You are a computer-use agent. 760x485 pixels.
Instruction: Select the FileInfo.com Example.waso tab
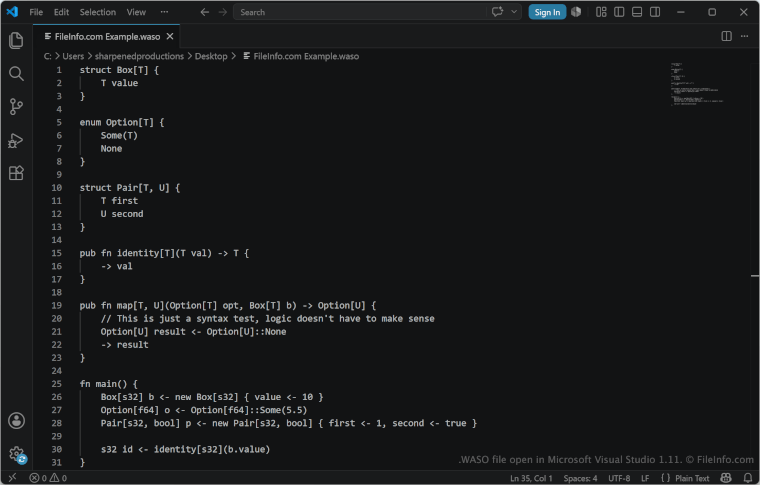click(107, 36)
